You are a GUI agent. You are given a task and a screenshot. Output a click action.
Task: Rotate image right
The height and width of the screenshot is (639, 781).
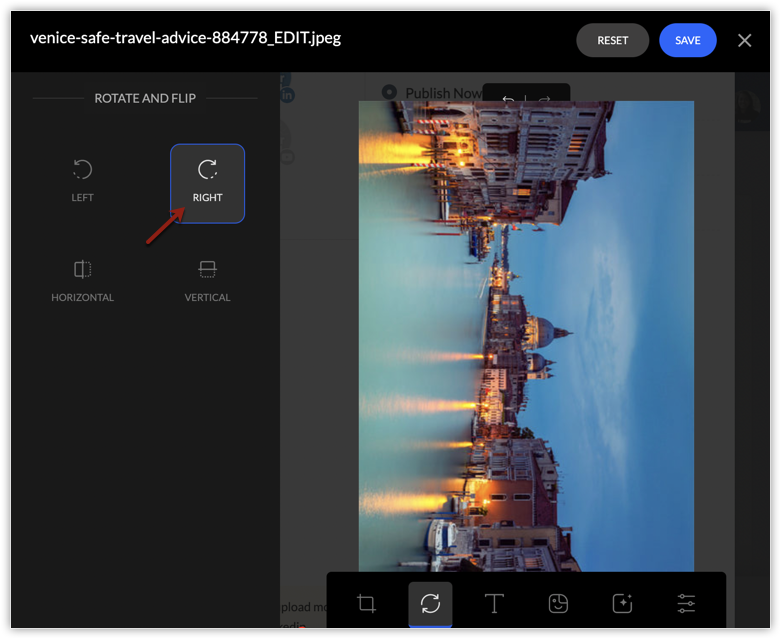coord(207,183)
